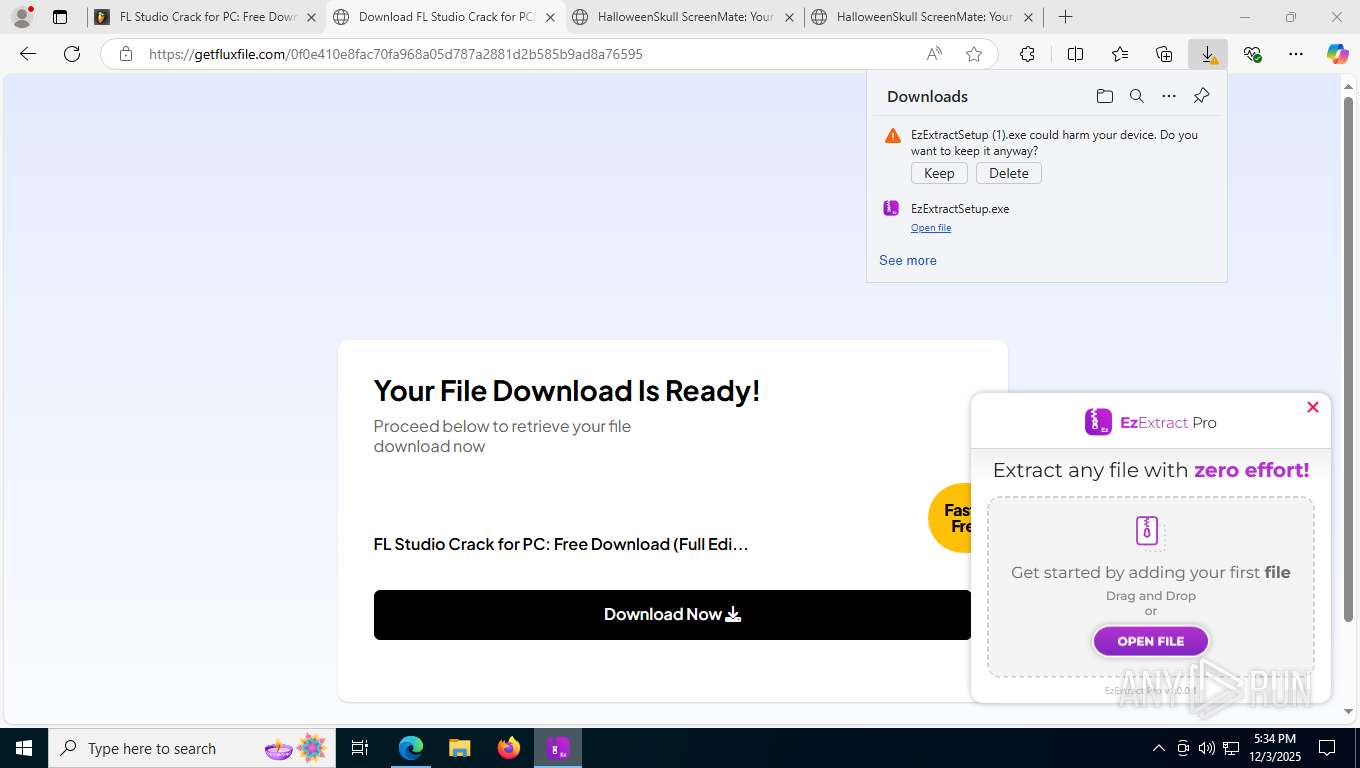Open the Windows Start menu
Image resolution: width=1360 pixels, height=768 pixels.
[24, 748]
